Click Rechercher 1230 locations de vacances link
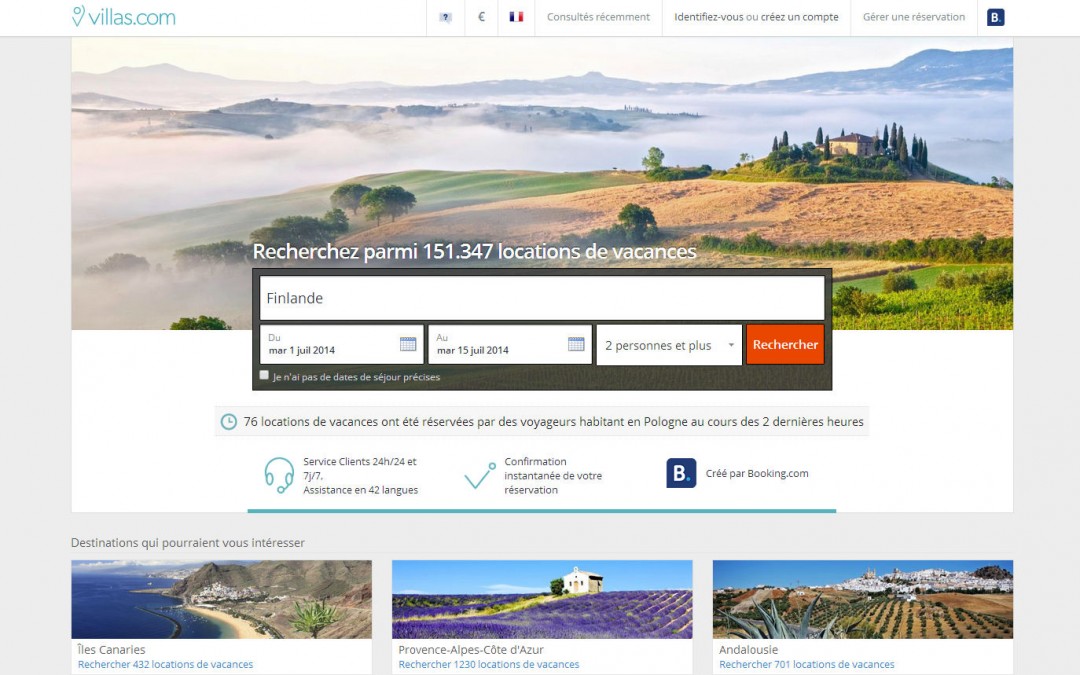 click(488, 665)
